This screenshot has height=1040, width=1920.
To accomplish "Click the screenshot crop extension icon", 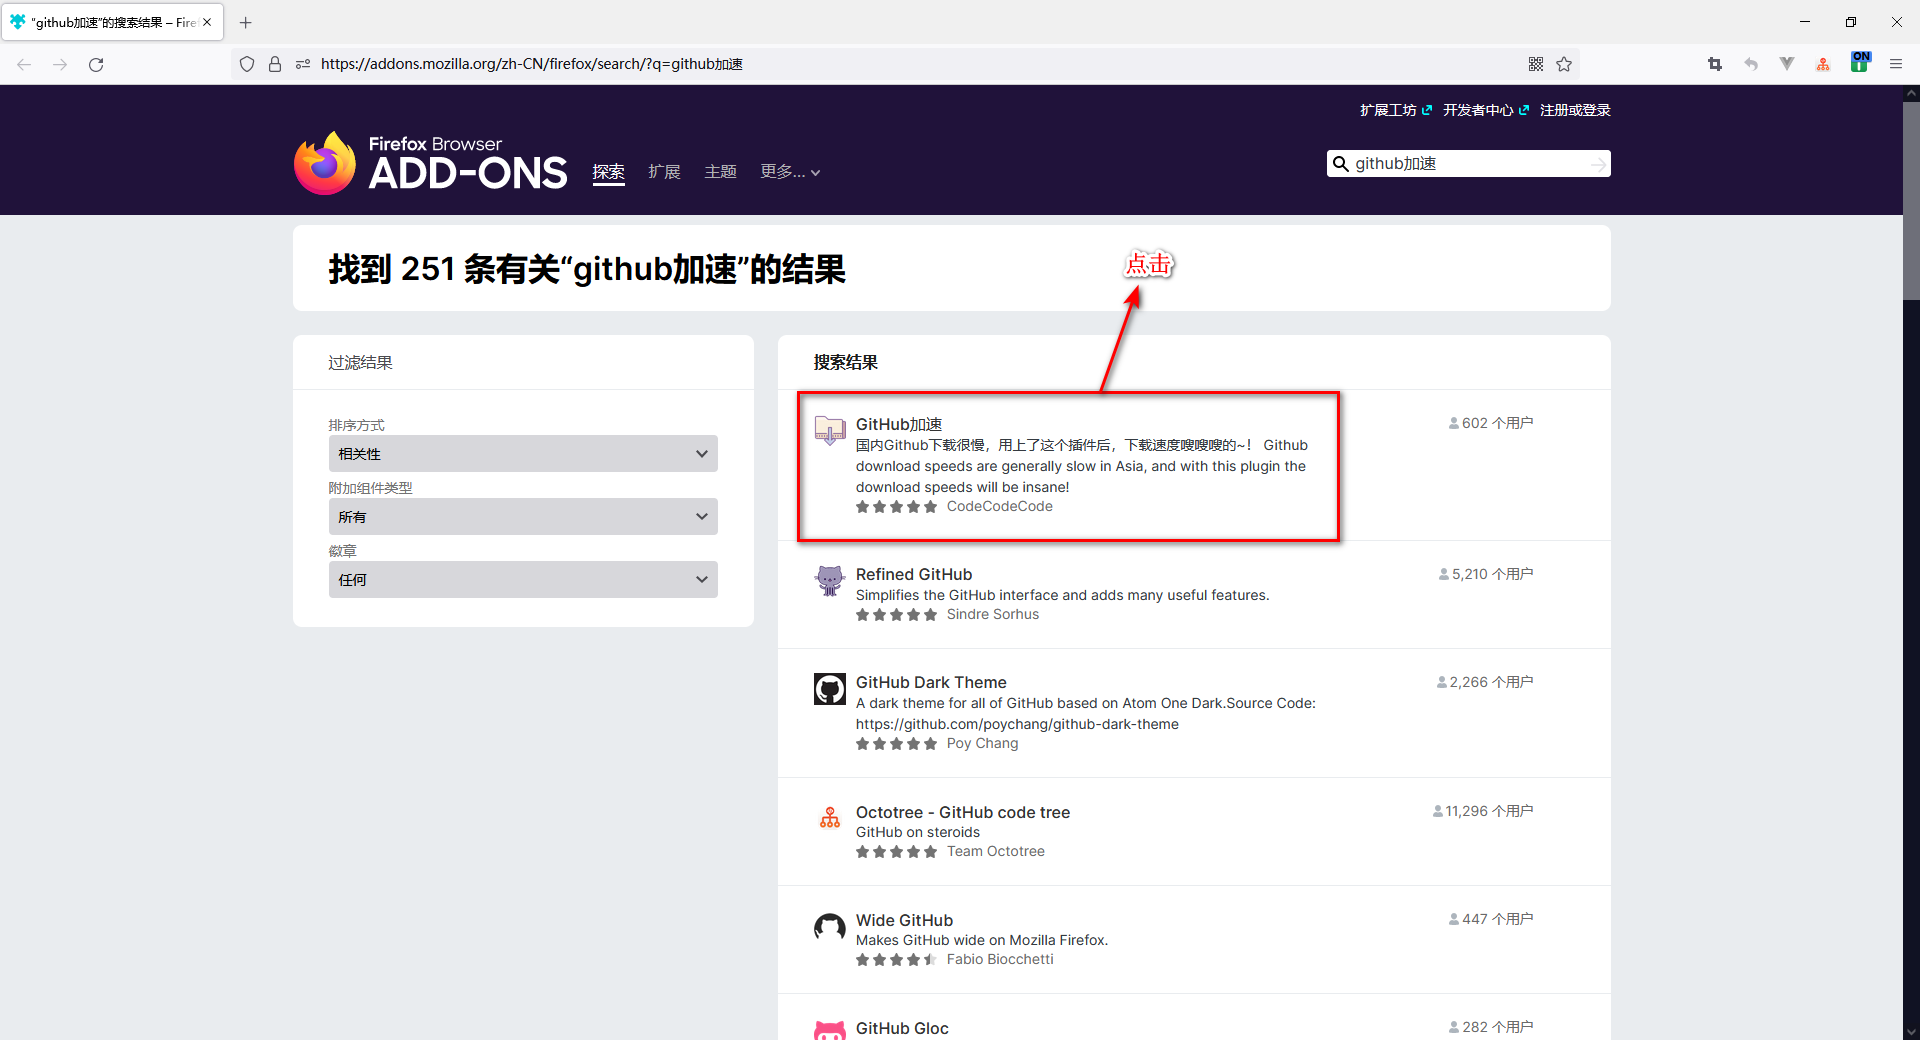I will click(x=1714, y=63).
